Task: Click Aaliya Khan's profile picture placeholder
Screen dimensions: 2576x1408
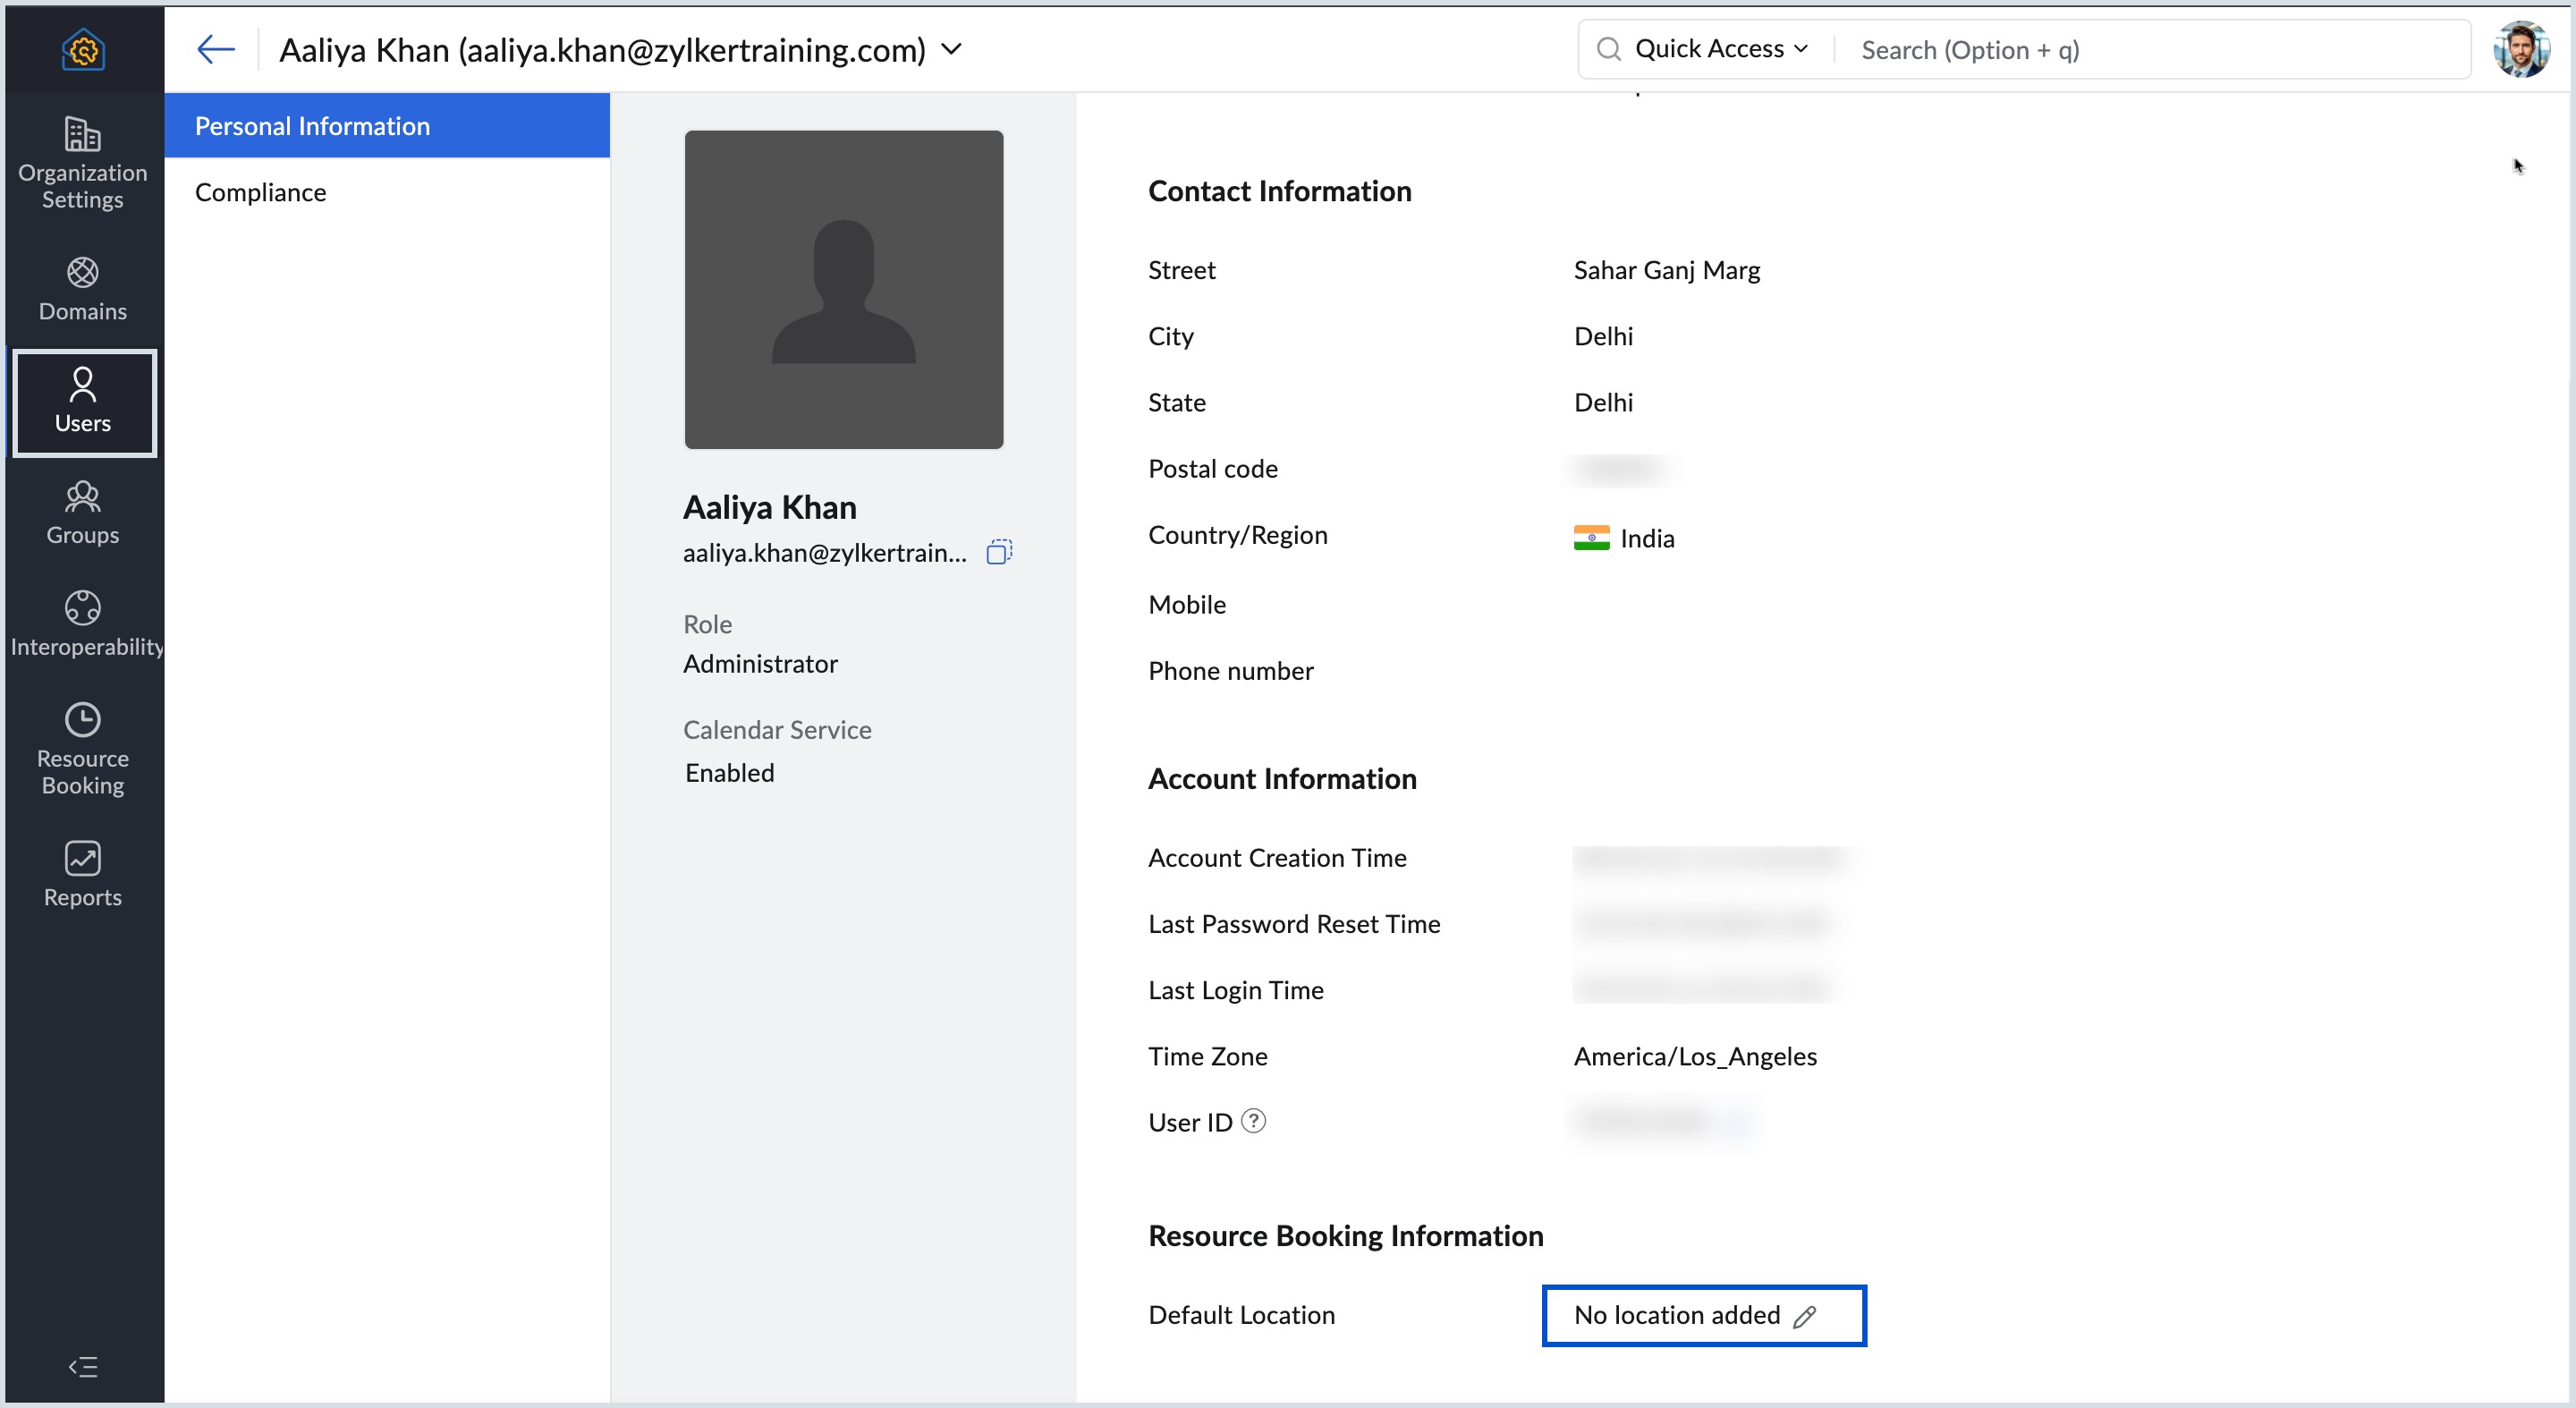Action: point(843,290)
